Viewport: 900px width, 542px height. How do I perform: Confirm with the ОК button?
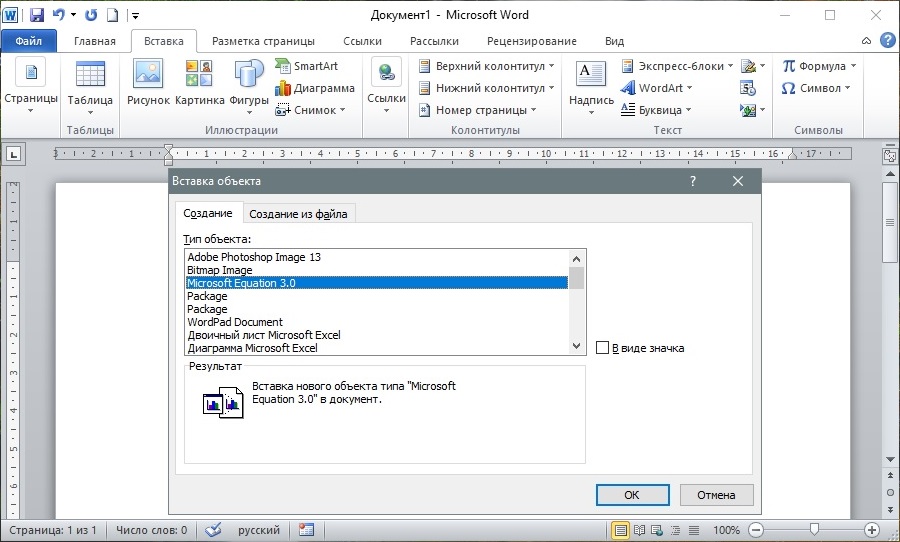click(x=632, y=495)
